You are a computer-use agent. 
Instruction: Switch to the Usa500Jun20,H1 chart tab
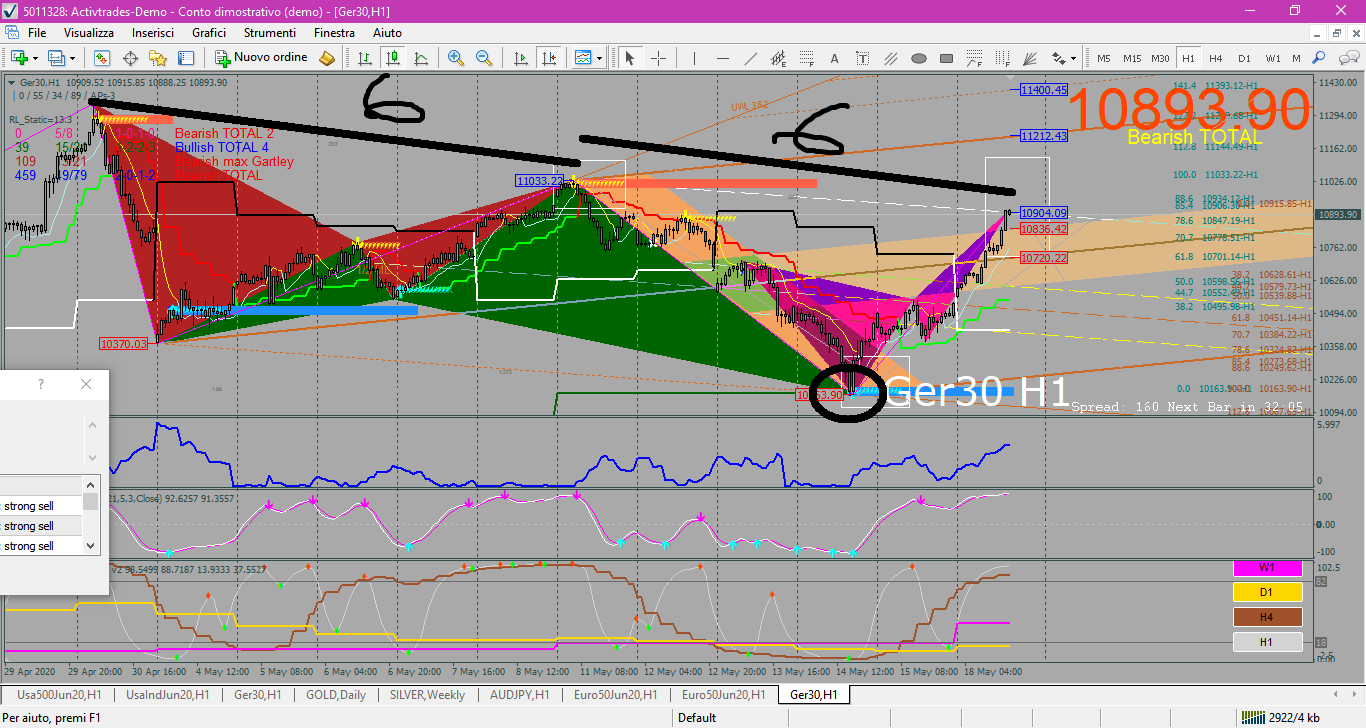(59, 694)
